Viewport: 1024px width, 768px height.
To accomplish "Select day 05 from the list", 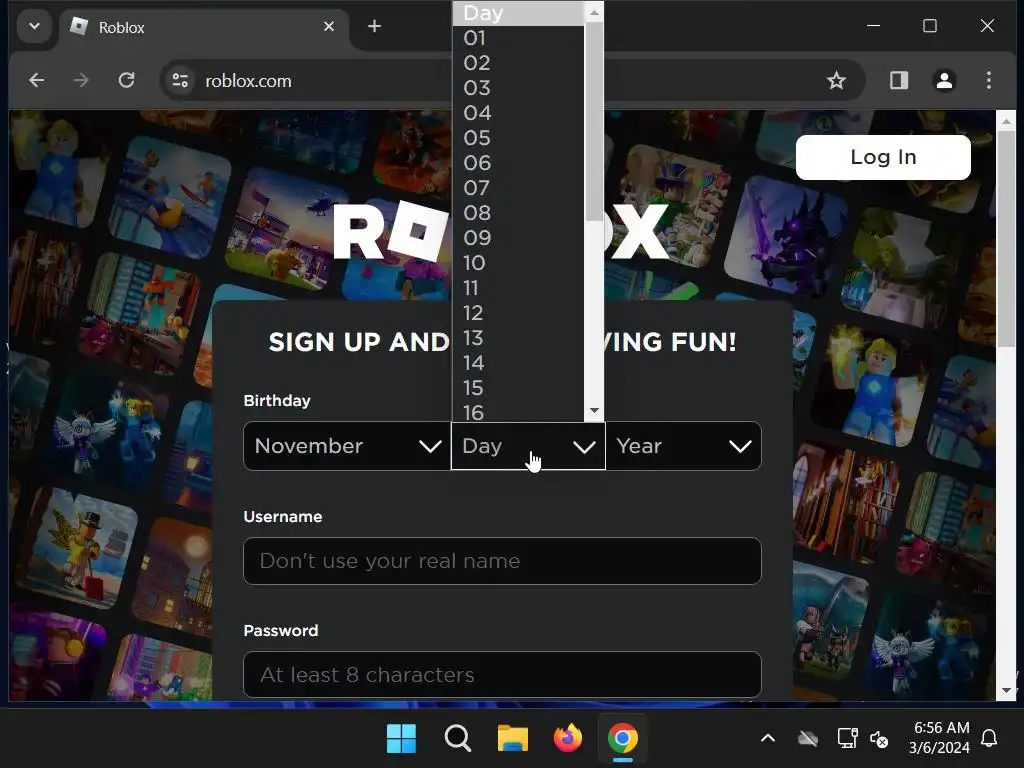I will click(518, 138).
